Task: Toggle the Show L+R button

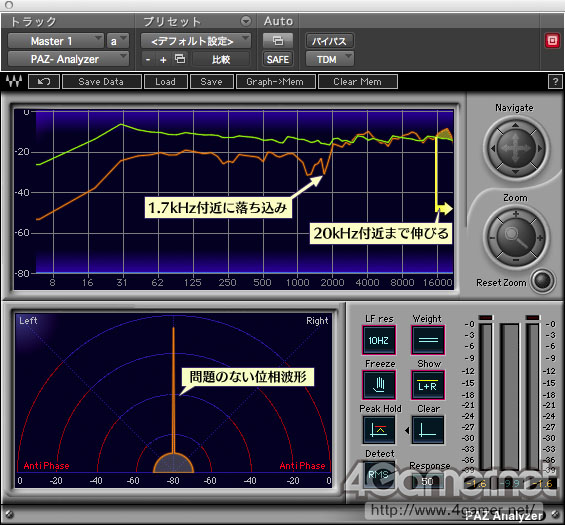Action: [428, 385]
